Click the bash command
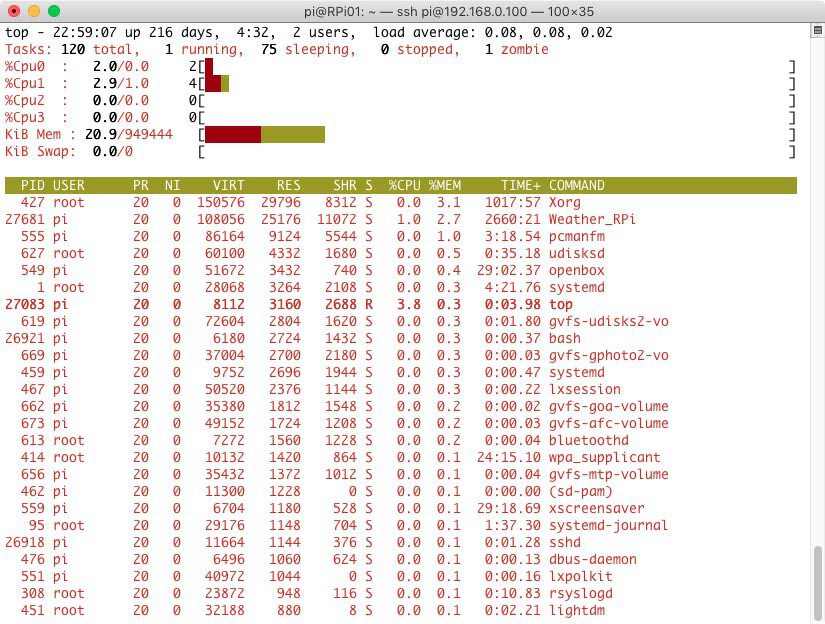The height and width of the screenshot is (624, 825). tap(565, 338)
